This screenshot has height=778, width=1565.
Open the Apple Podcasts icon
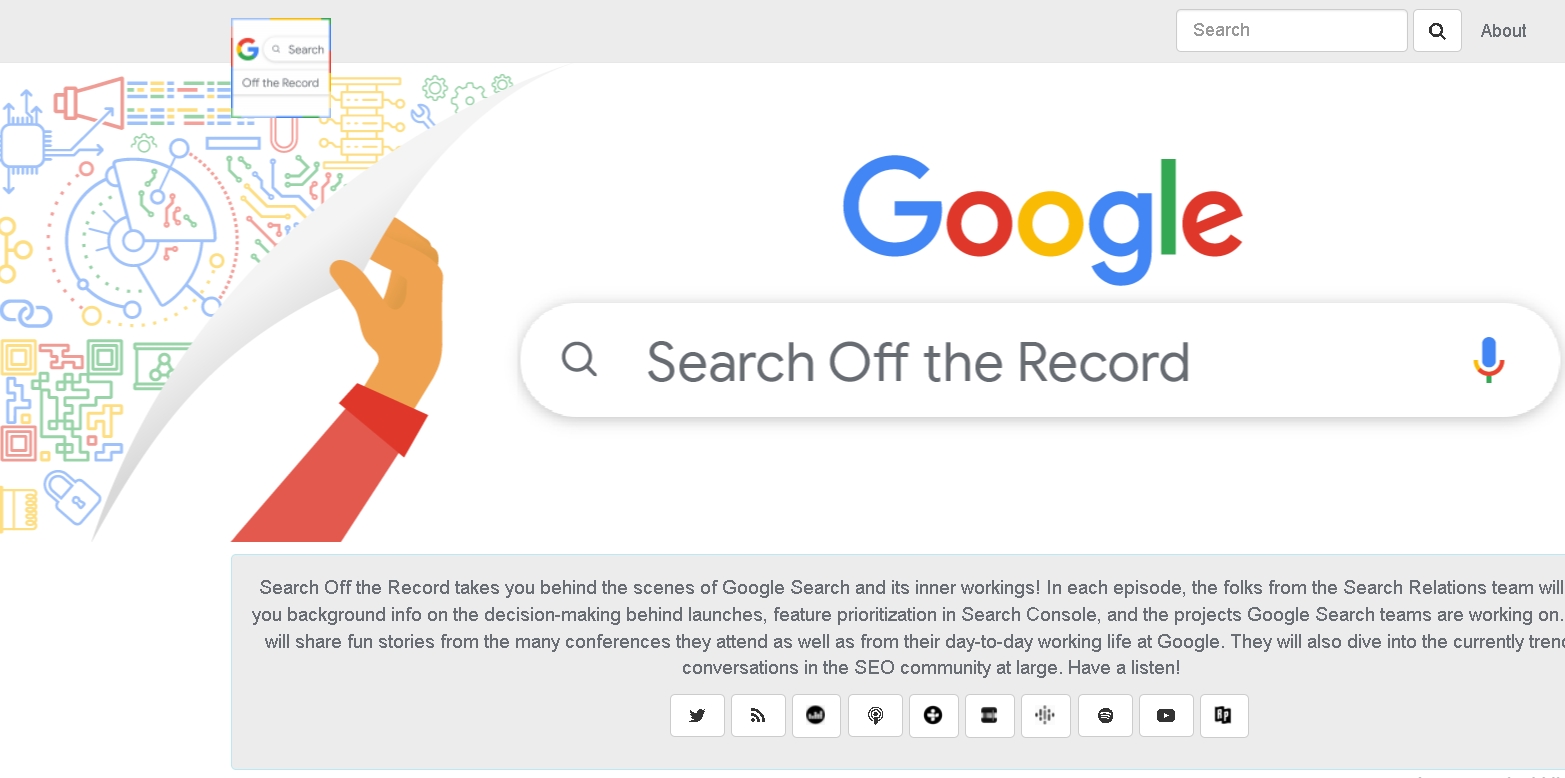(x=875, y=715)
